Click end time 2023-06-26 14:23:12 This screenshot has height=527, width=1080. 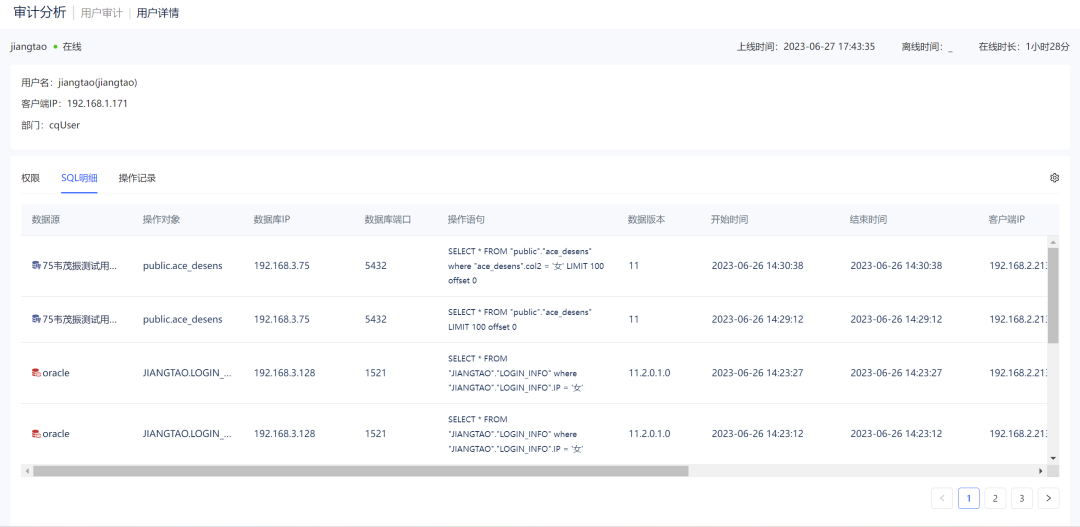click(x=896, y=434)
